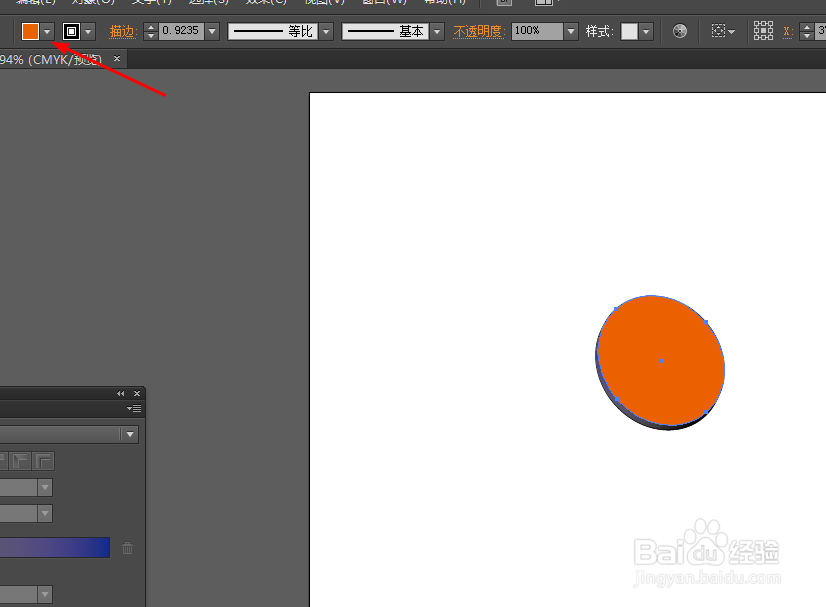Screen dimensions: 826x607
Task: Select the 94% (CMYK/预览) document tab
Action: 50,60
